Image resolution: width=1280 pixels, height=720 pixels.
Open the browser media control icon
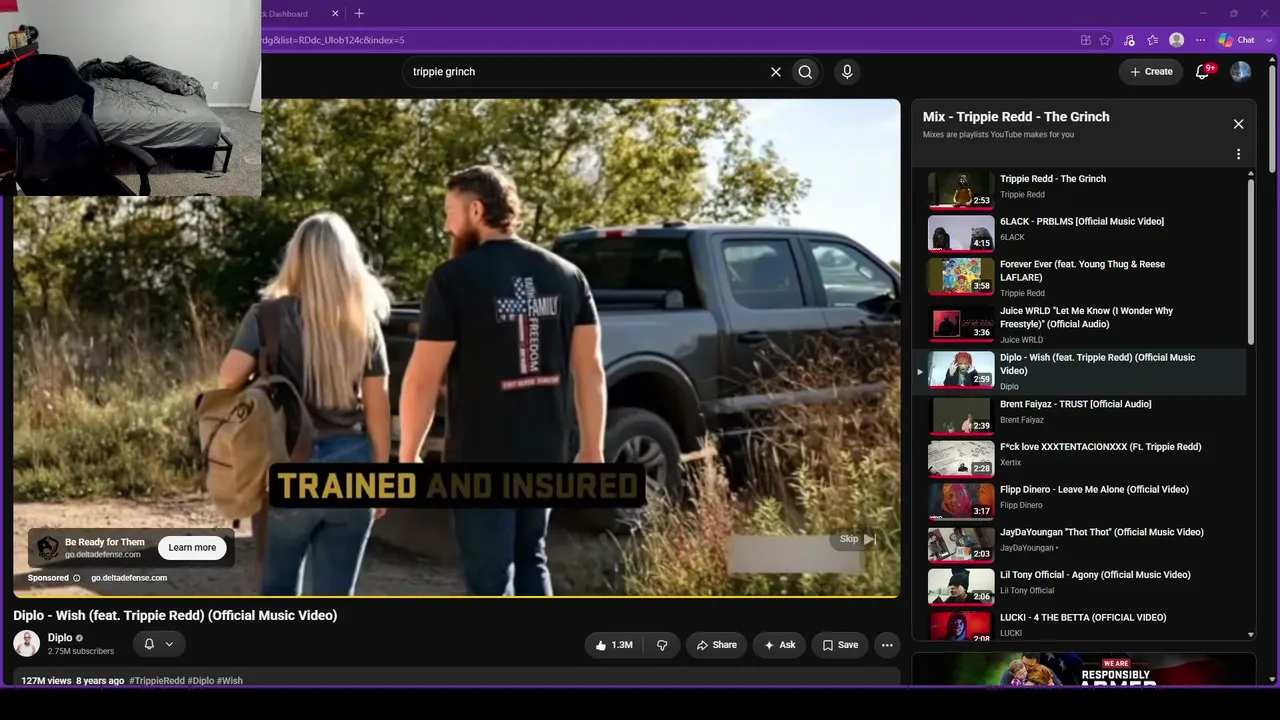point(1129,40)
